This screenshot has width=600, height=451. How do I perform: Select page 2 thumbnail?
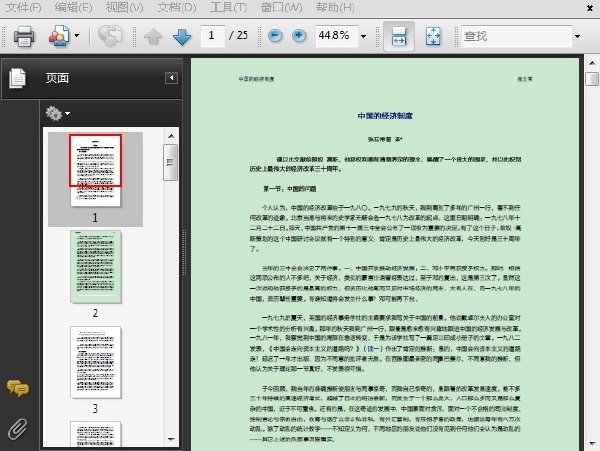pos(96,267)
